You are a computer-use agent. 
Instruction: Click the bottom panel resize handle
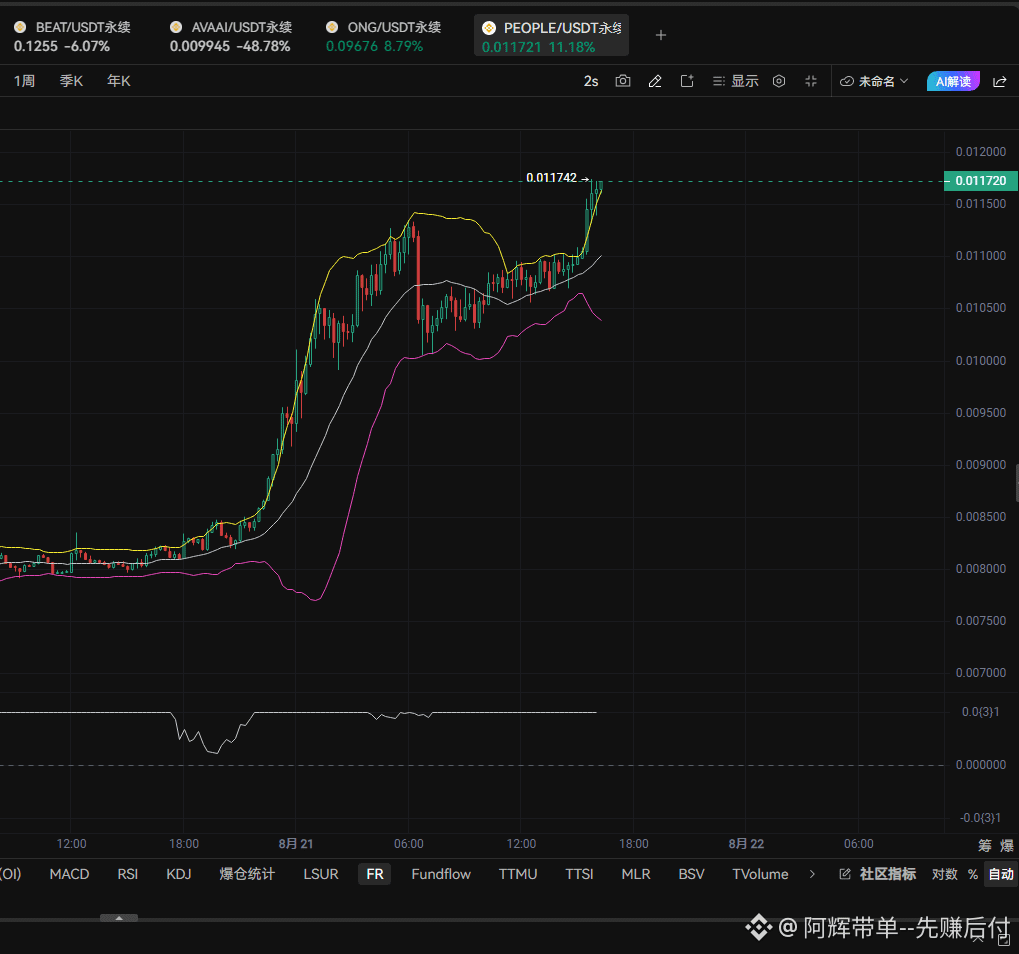[x=119, y=918]
